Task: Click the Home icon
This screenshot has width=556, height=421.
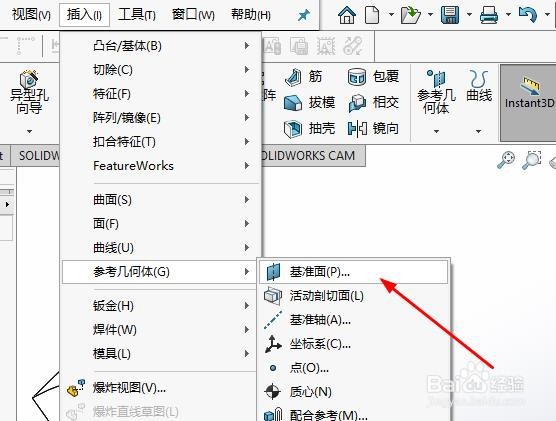Action: click(347, 15)
